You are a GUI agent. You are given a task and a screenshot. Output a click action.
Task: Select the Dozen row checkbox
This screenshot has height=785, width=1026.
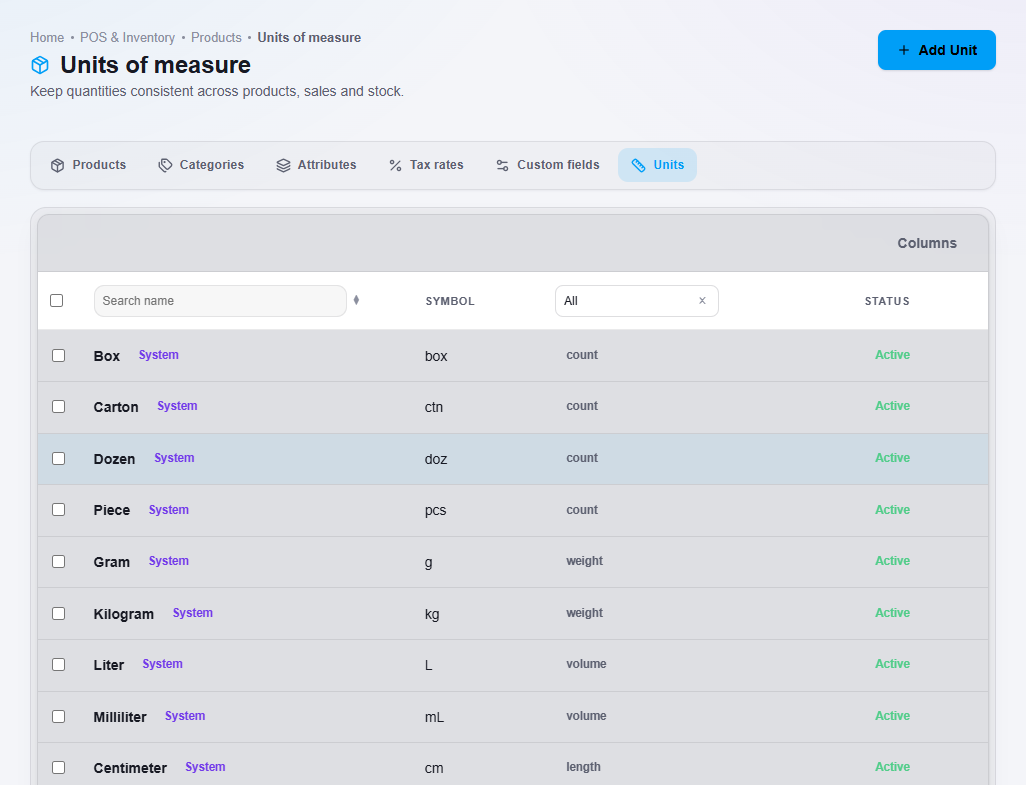[59, 459]
